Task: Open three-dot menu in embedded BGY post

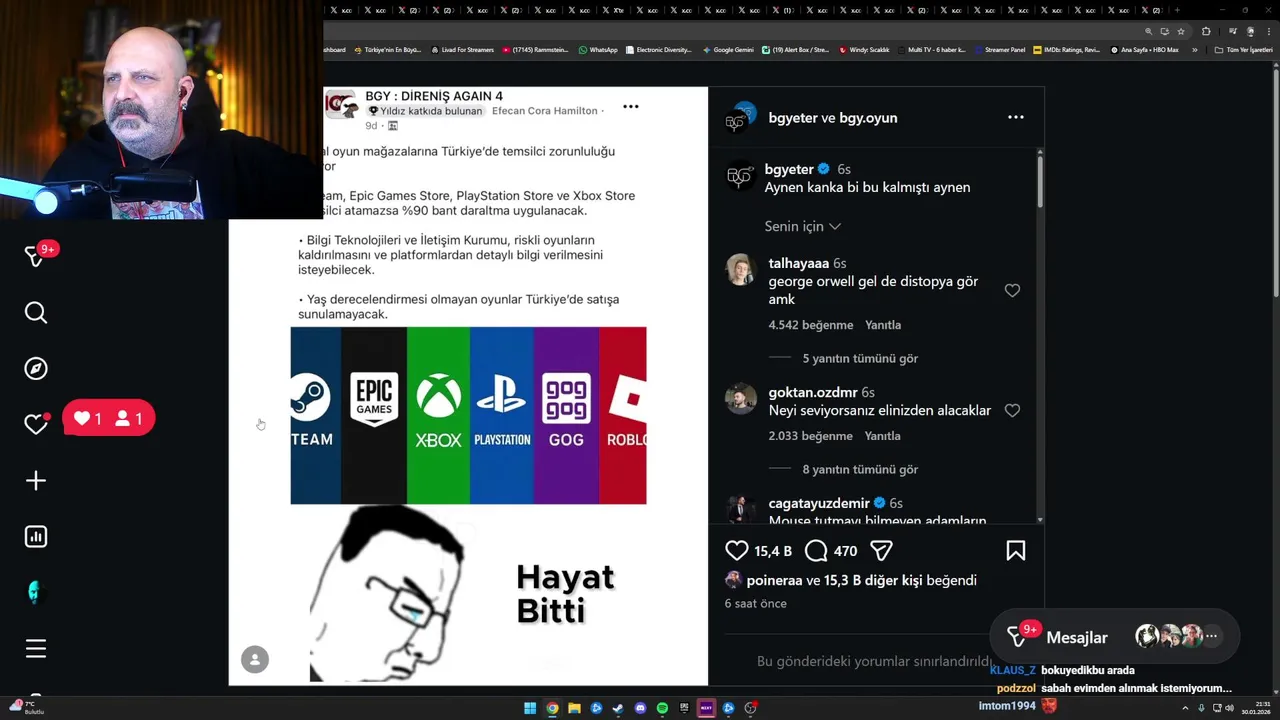Action: [631, 106]
